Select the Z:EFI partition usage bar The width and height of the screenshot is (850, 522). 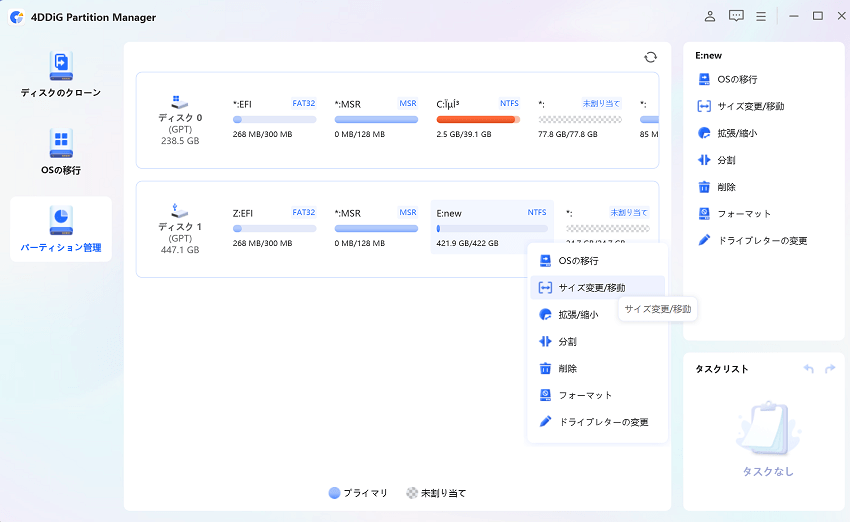pyautogui.click(x=274, y=229)
